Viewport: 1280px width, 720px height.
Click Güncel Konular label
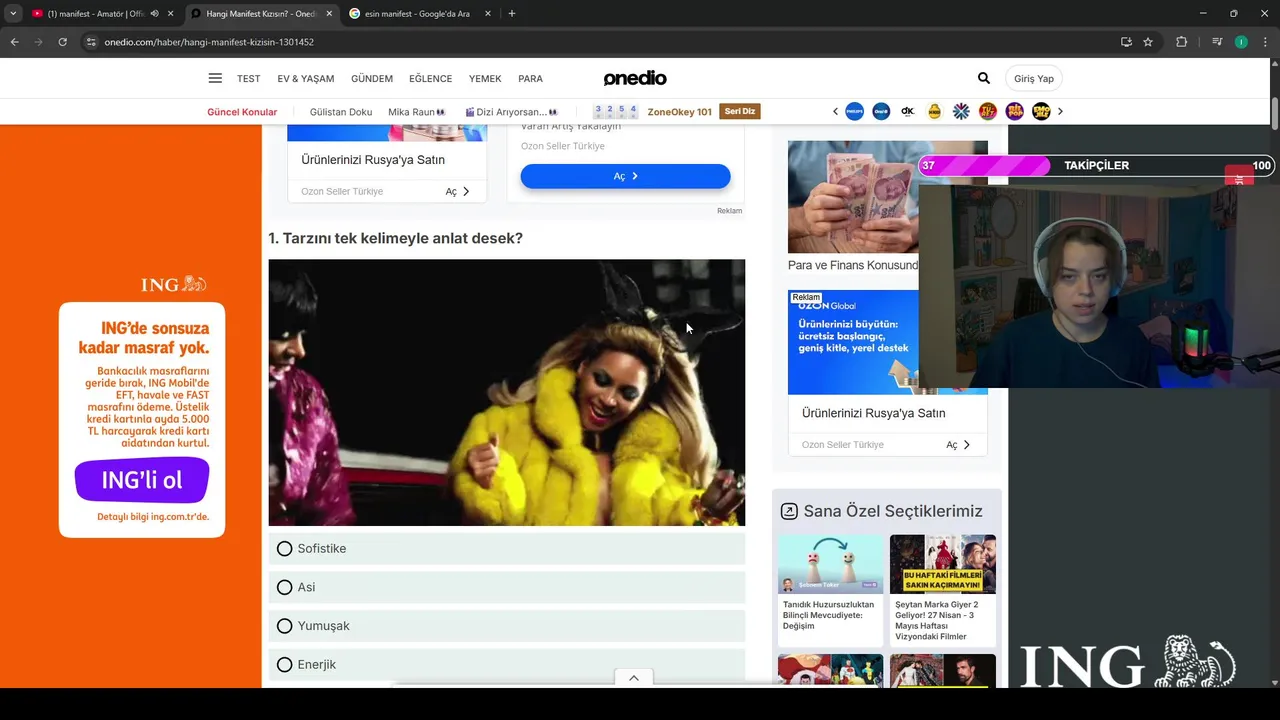point(242,112)
